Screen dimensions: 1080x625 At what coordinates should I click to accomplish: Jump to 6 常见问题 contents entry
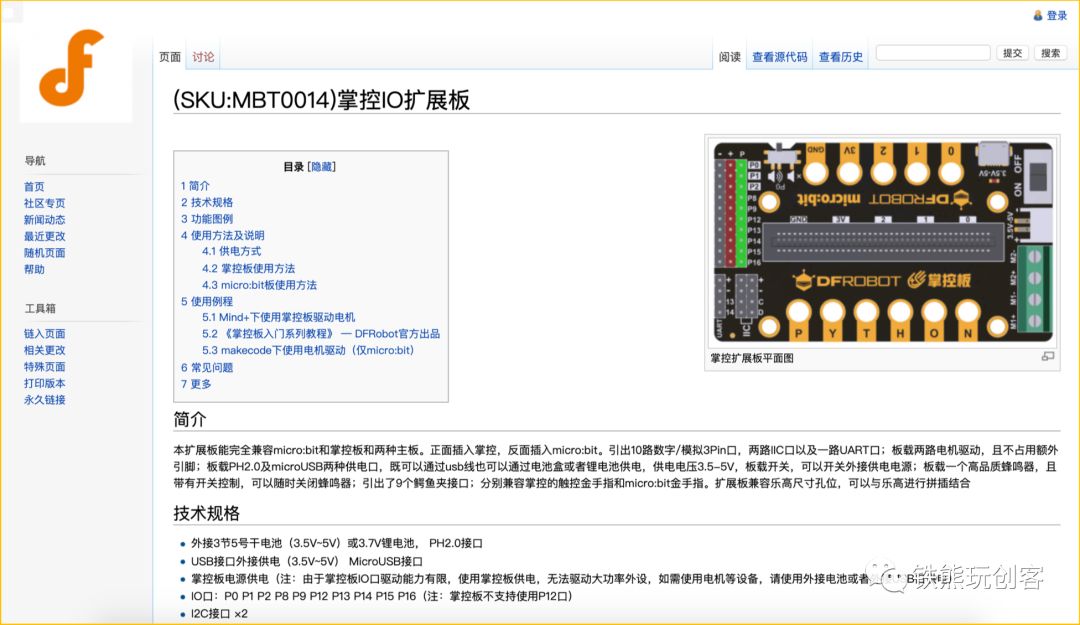tap(207, 367)
